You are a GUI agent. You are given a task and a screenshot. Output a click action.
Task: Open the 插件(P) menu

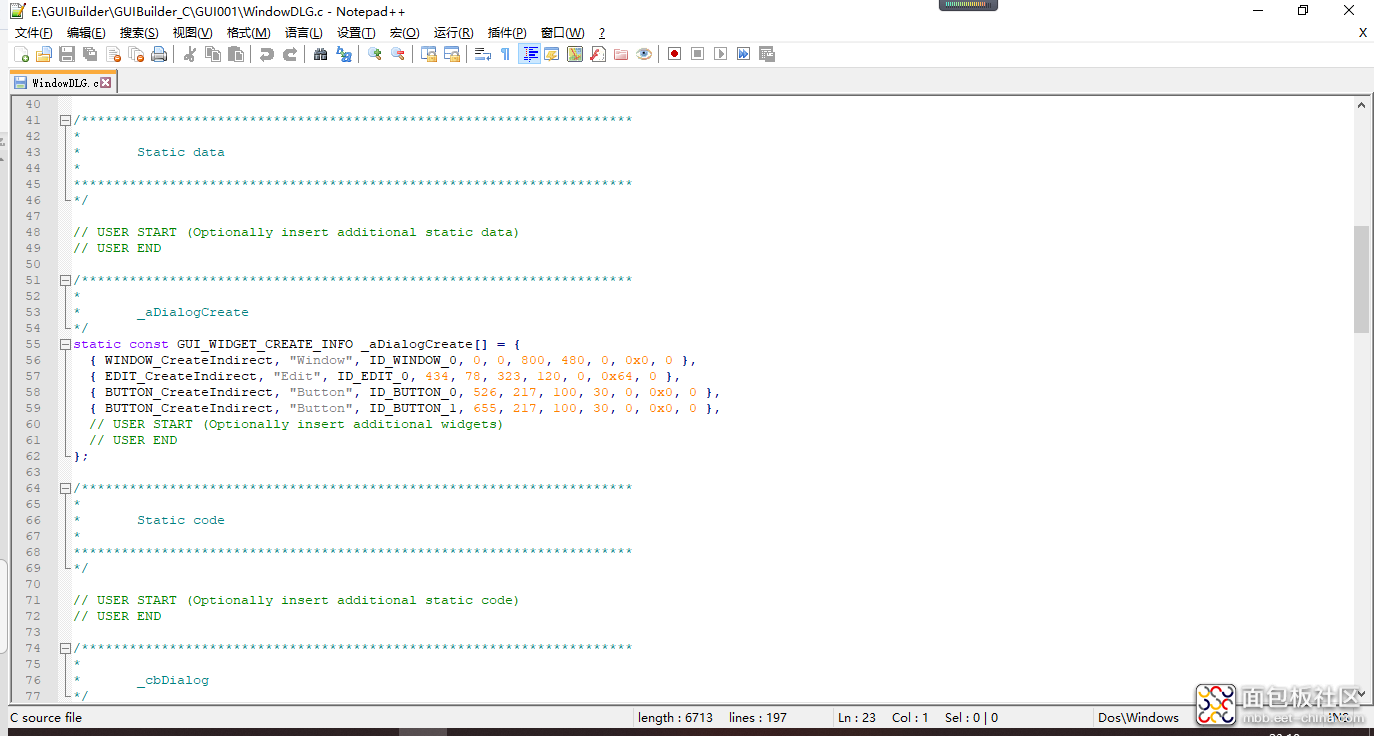507,33
